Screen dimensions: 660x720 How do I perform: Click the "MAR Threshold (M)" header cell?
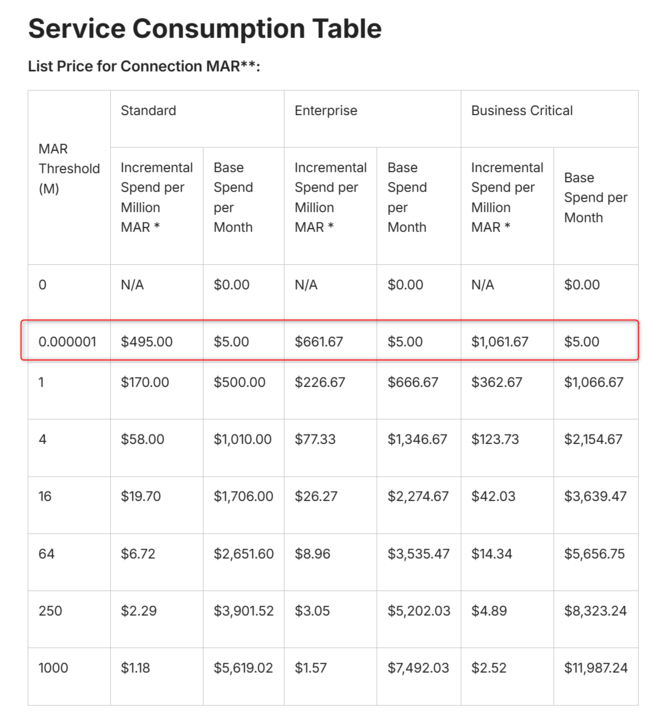tap(69, 168)
